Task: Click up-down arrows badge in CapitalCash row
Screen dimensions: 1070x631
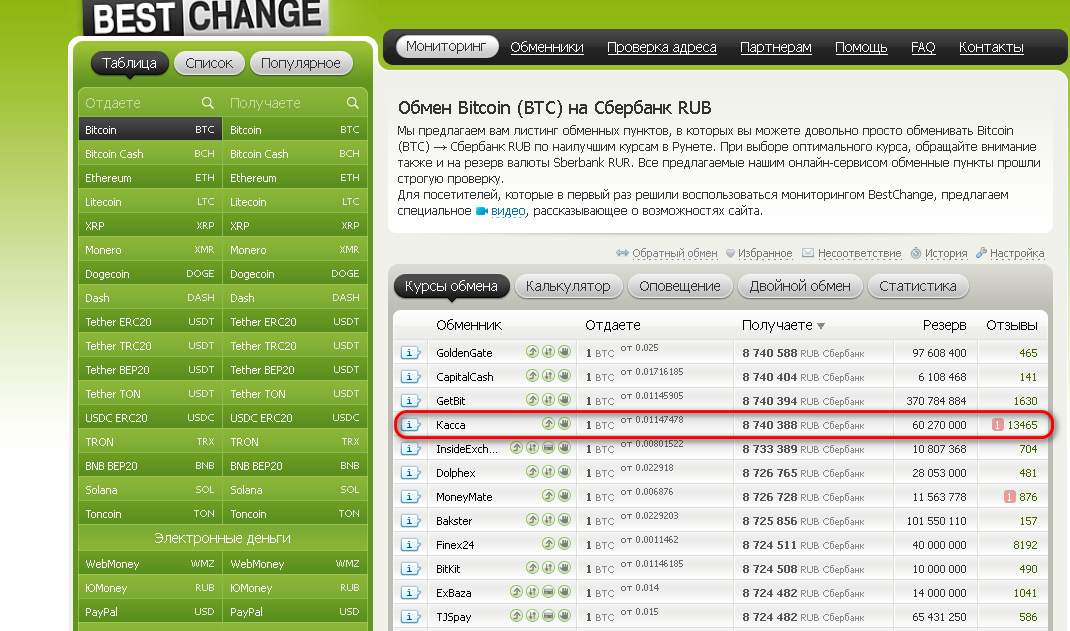Action: pyautogui.click(x=548, y=376)
